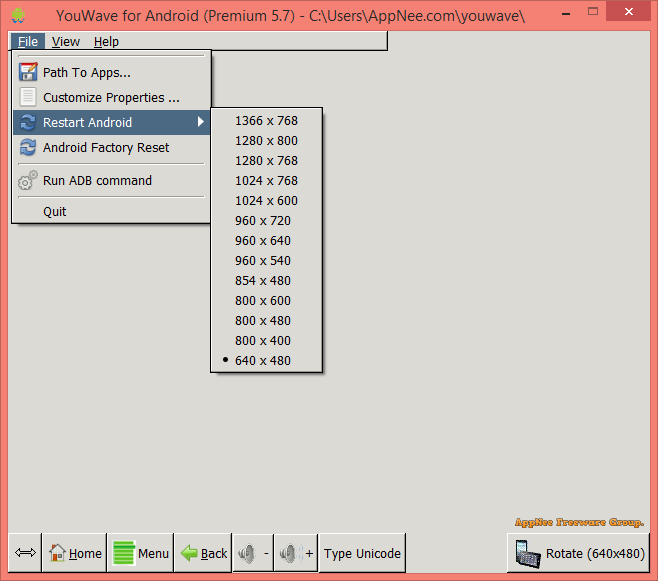
Task: Click the Rotate (640x480) label
Action: click(x=595, y=554)
